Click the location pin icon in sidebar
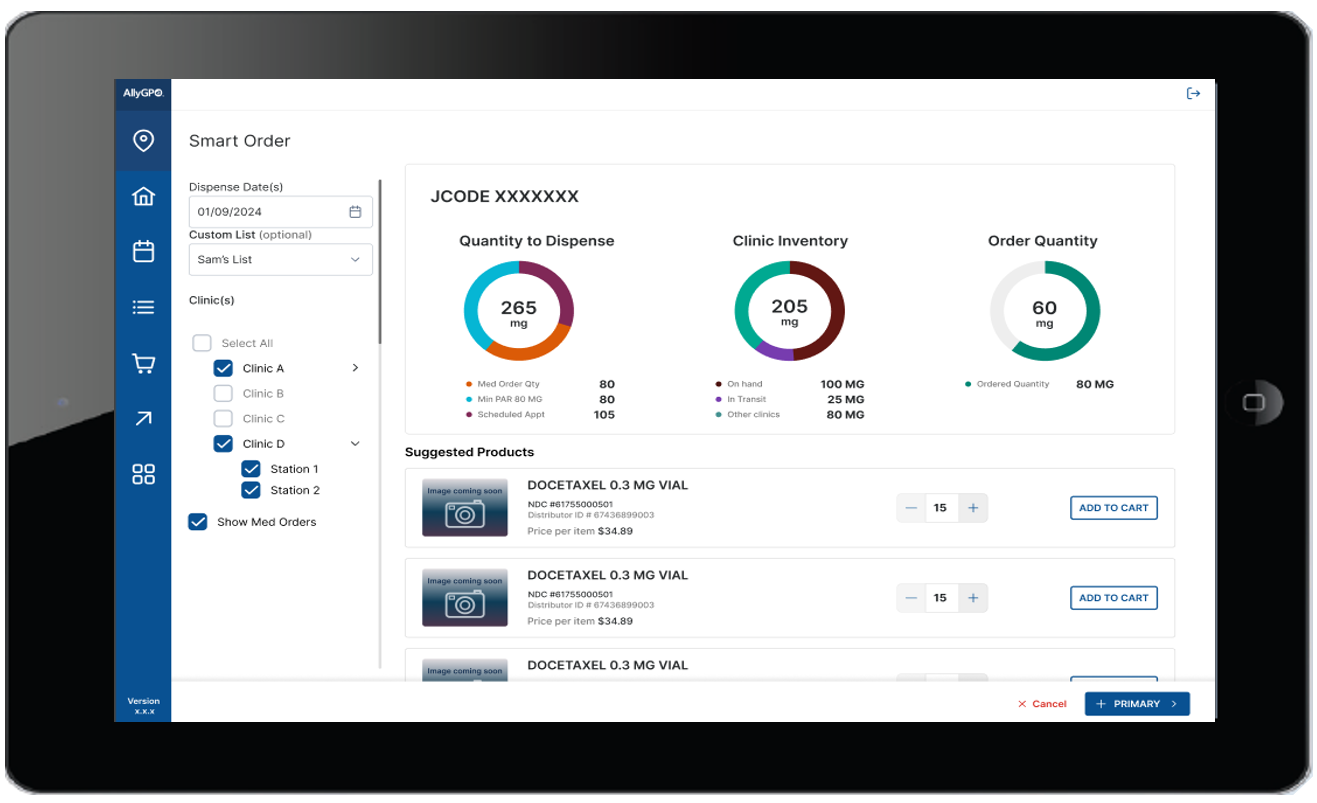Screen dimensions: 1317x803 pos(143,141)
